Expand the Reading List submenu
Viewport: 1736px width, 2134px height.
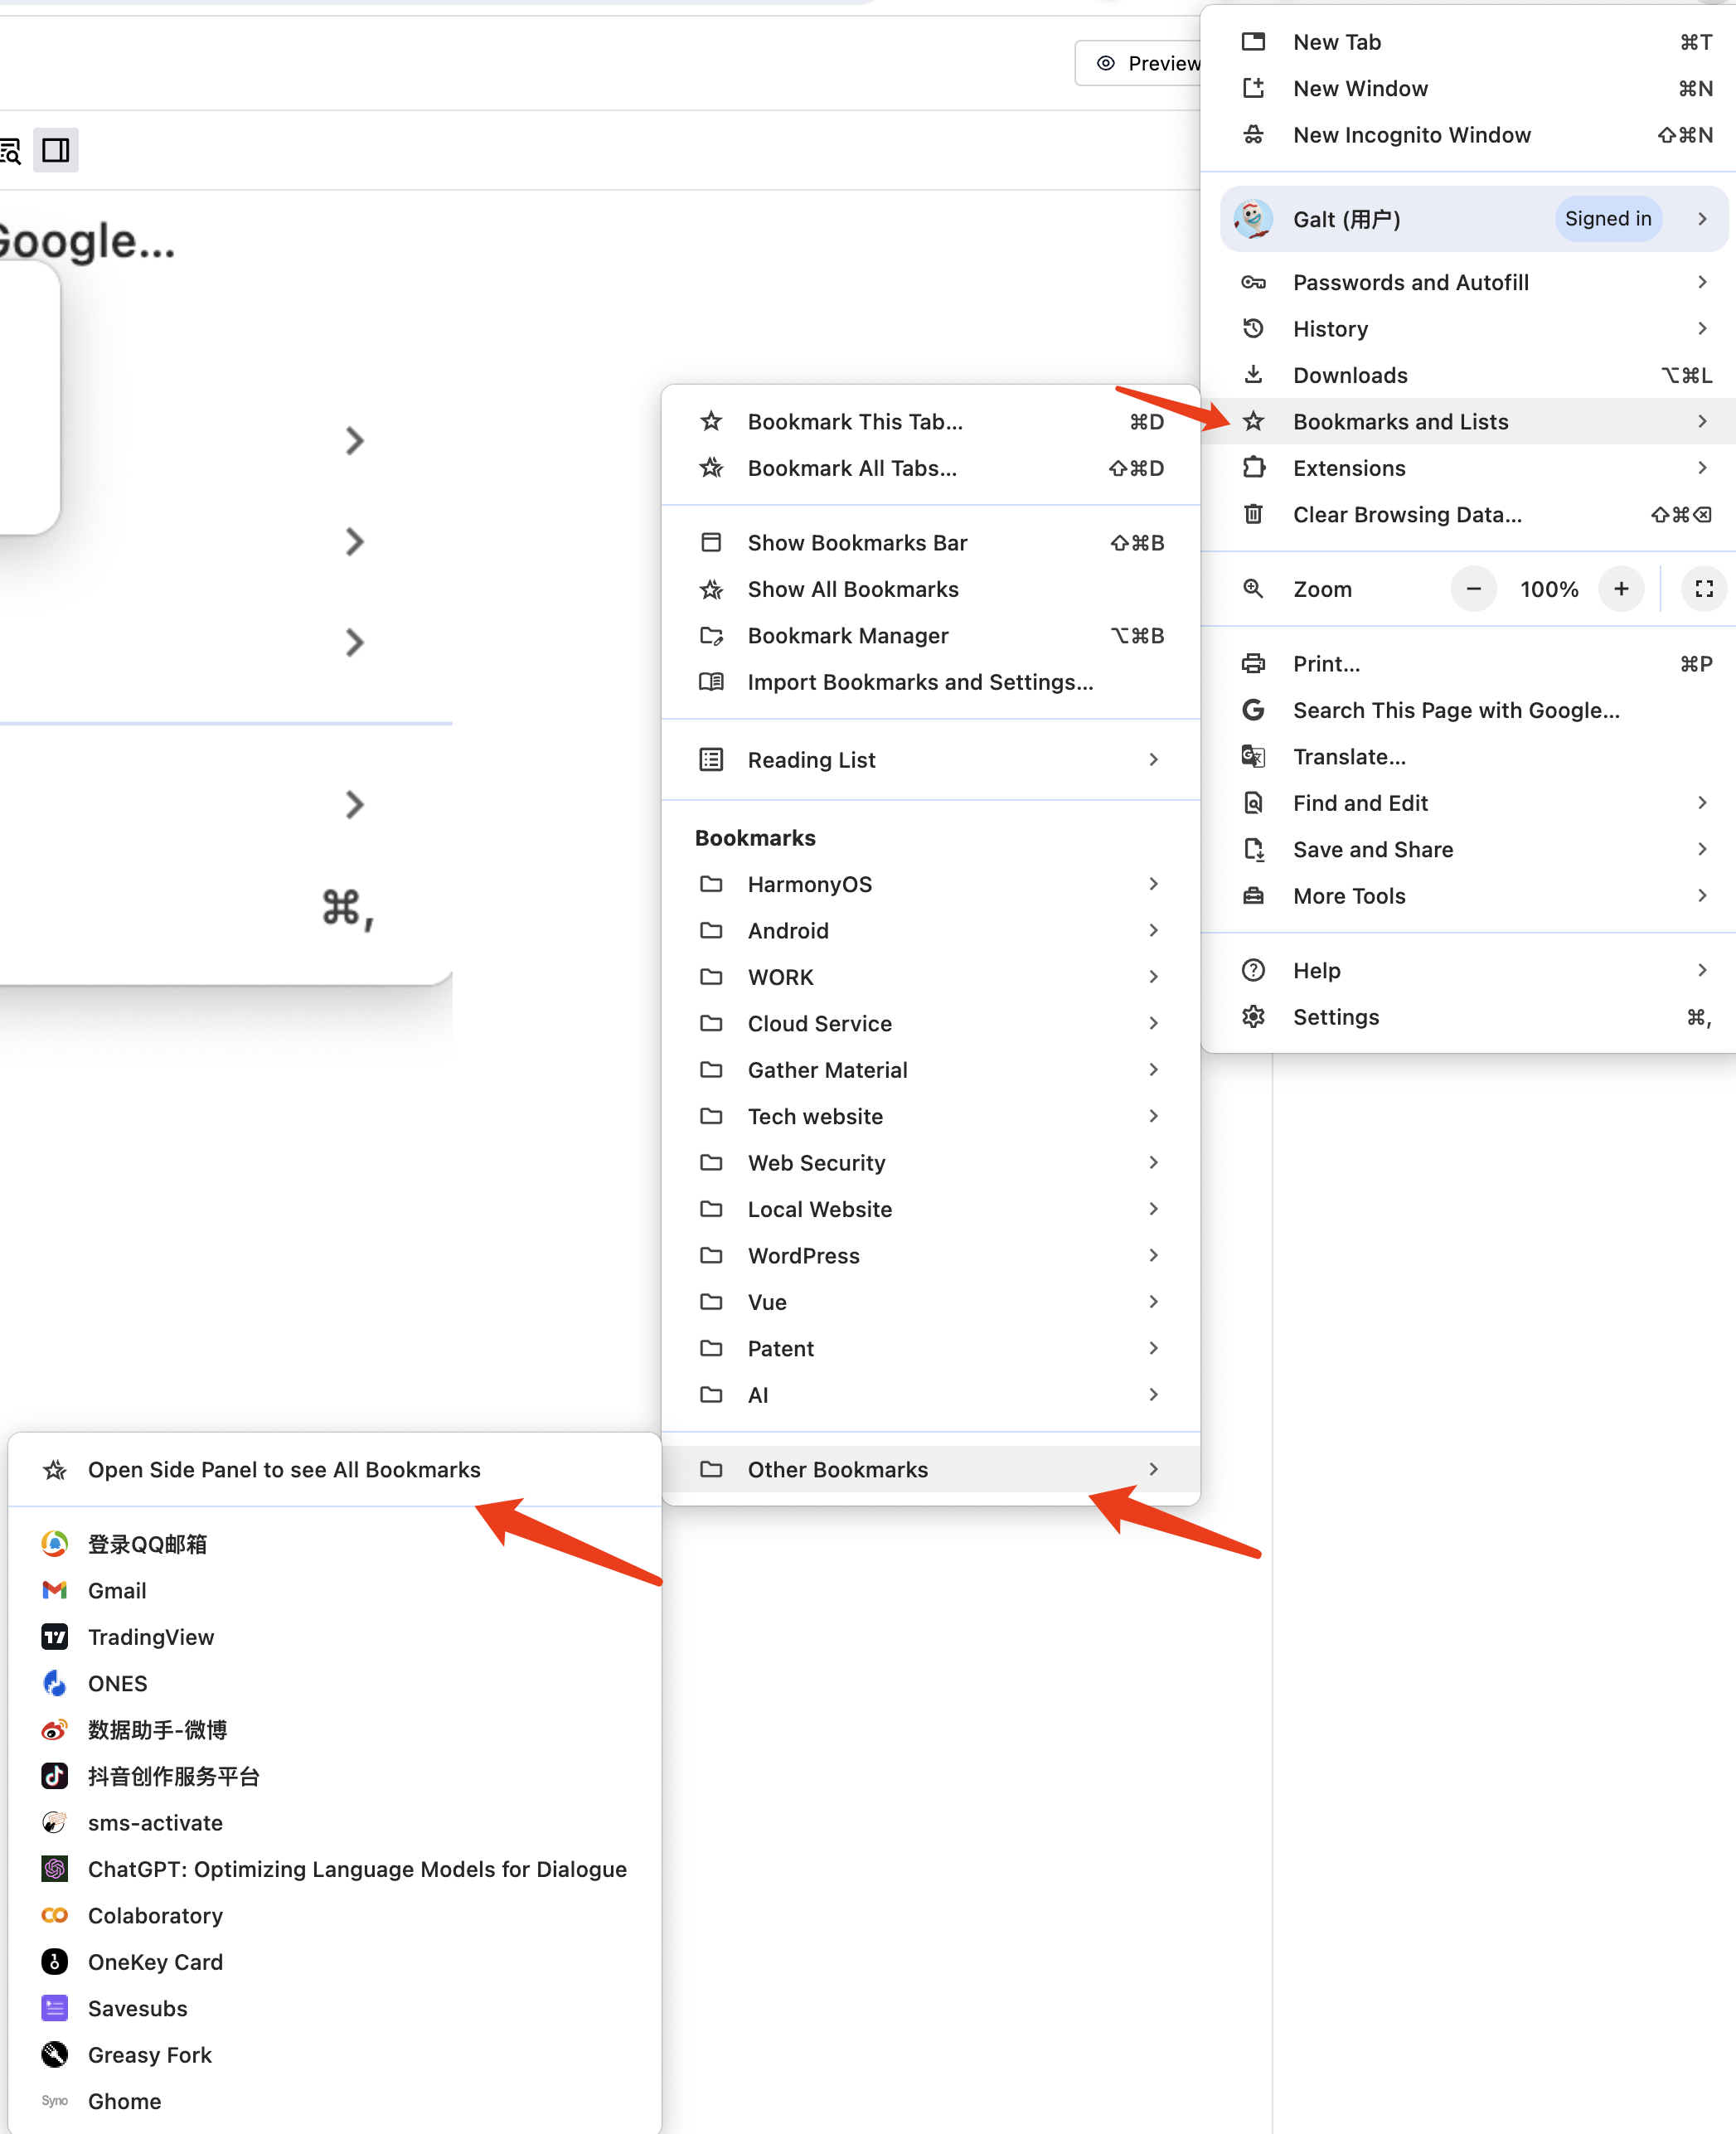point(930,759)
